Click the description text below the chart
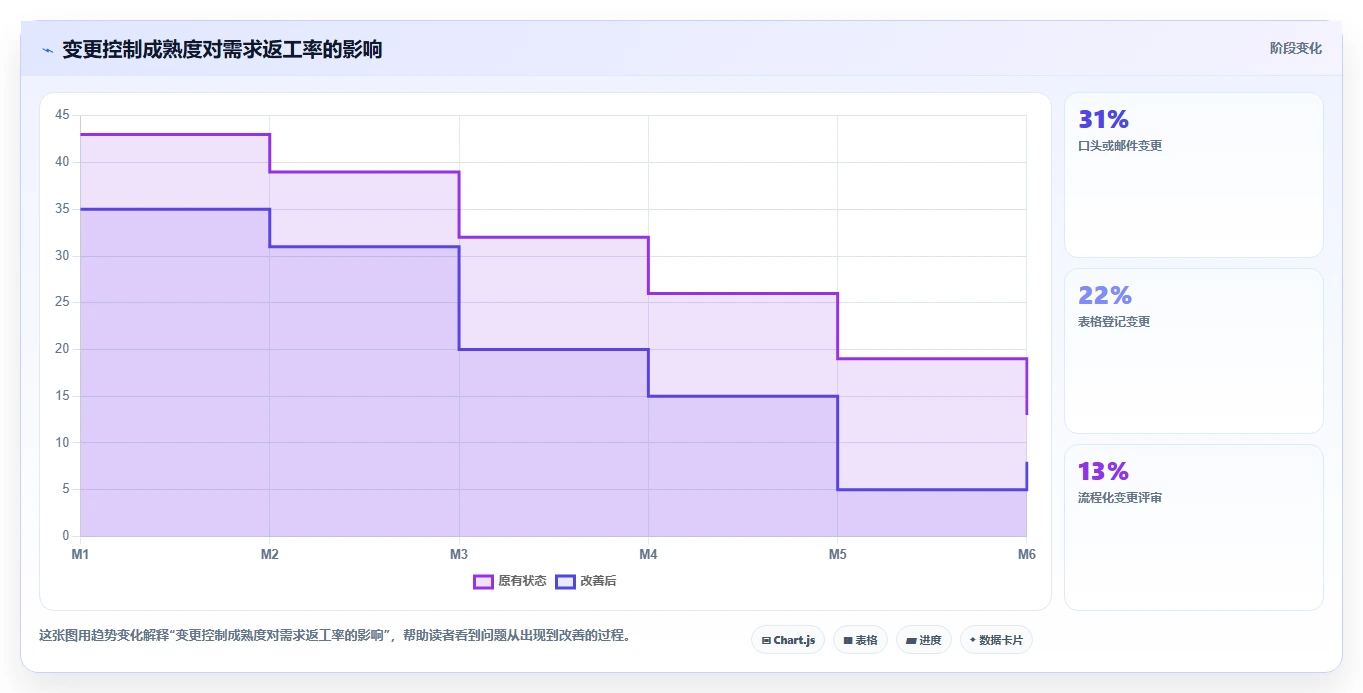 [336, 635]
